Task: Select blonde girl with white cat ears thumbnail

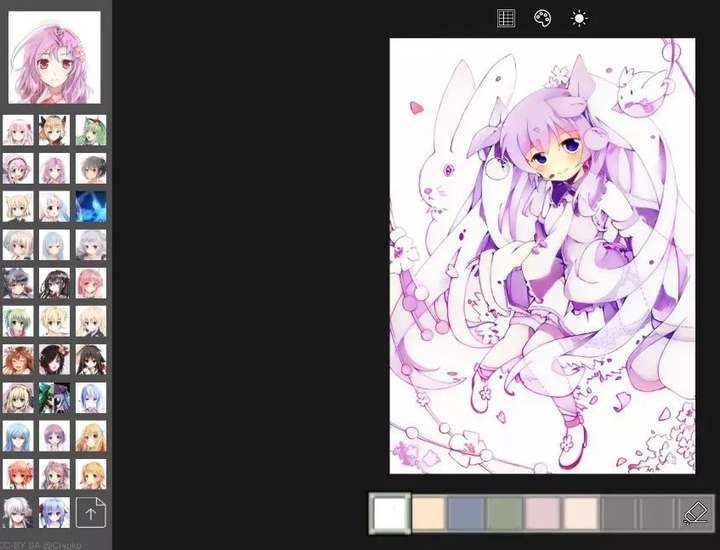Action: pyautogui.click(x=18, y=207)
